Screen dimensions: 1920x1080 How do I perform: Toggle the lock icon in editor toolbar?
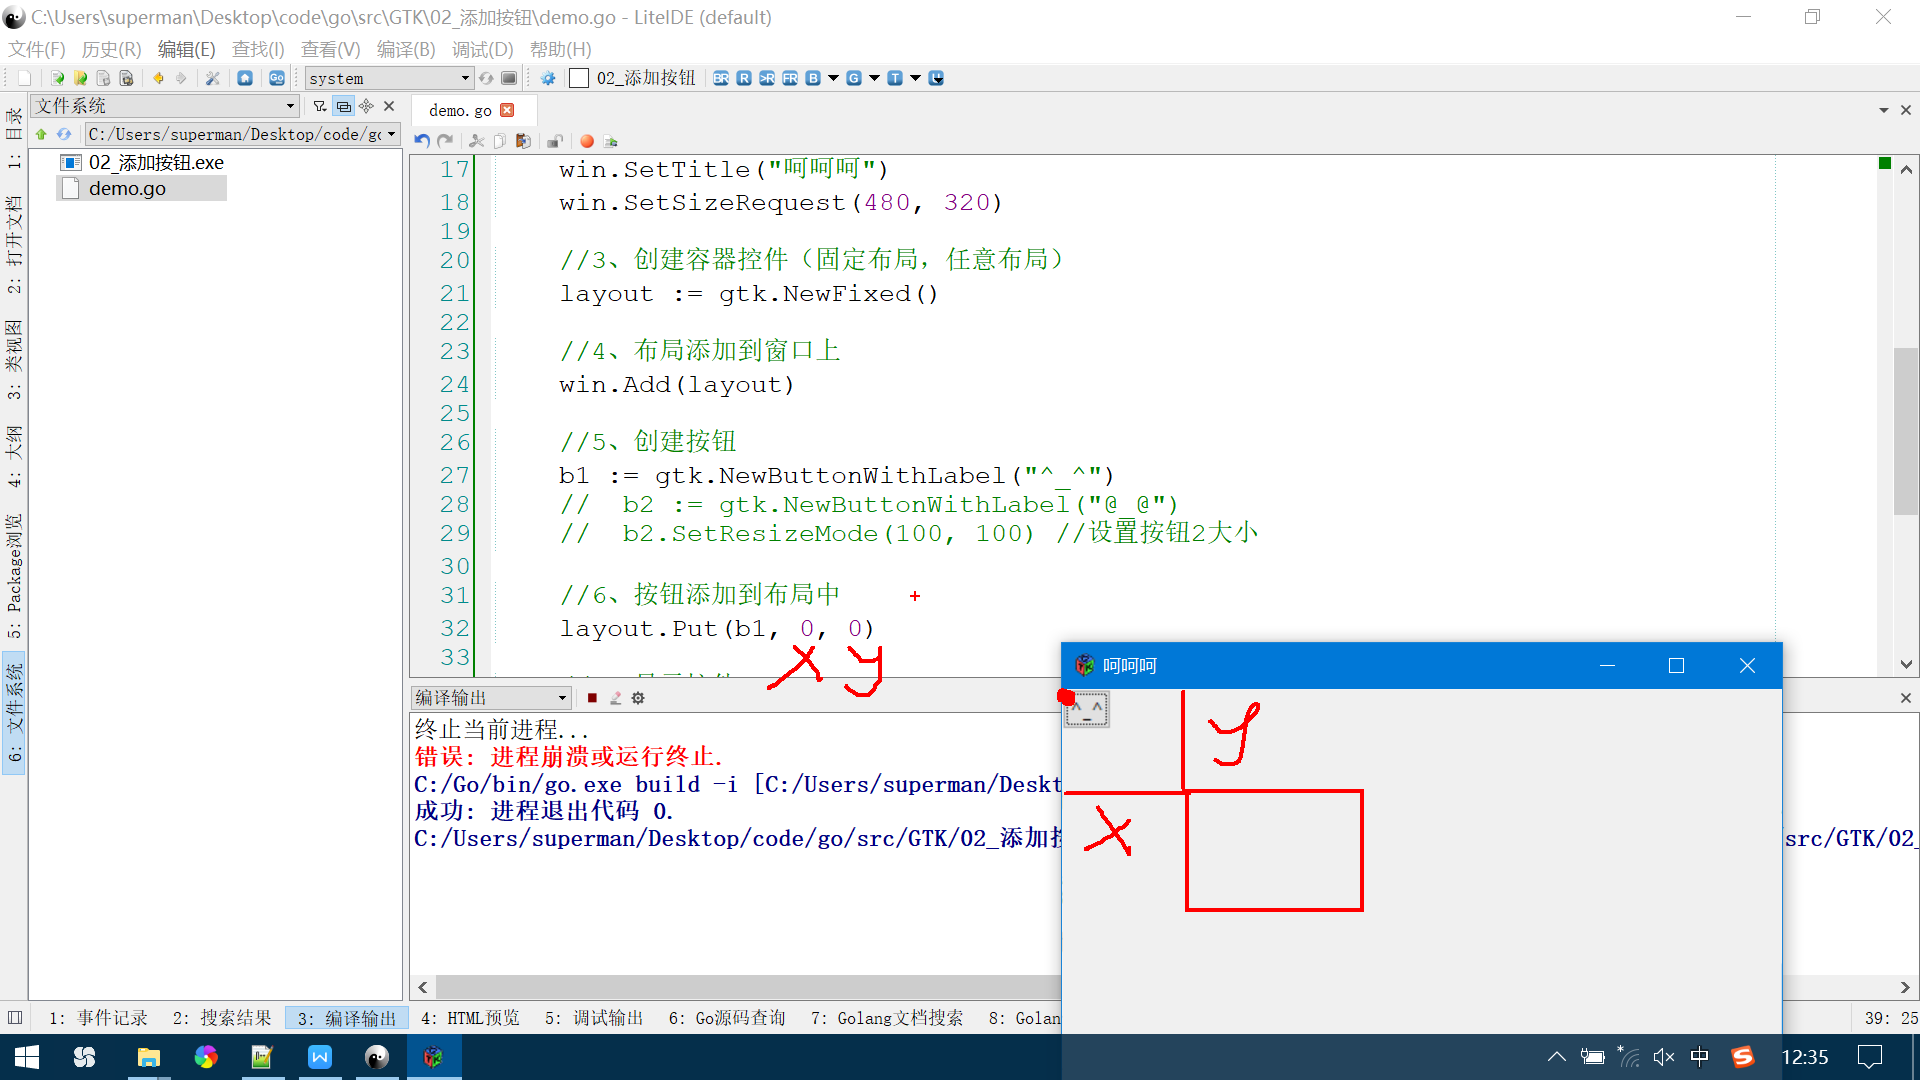(555, 141)
